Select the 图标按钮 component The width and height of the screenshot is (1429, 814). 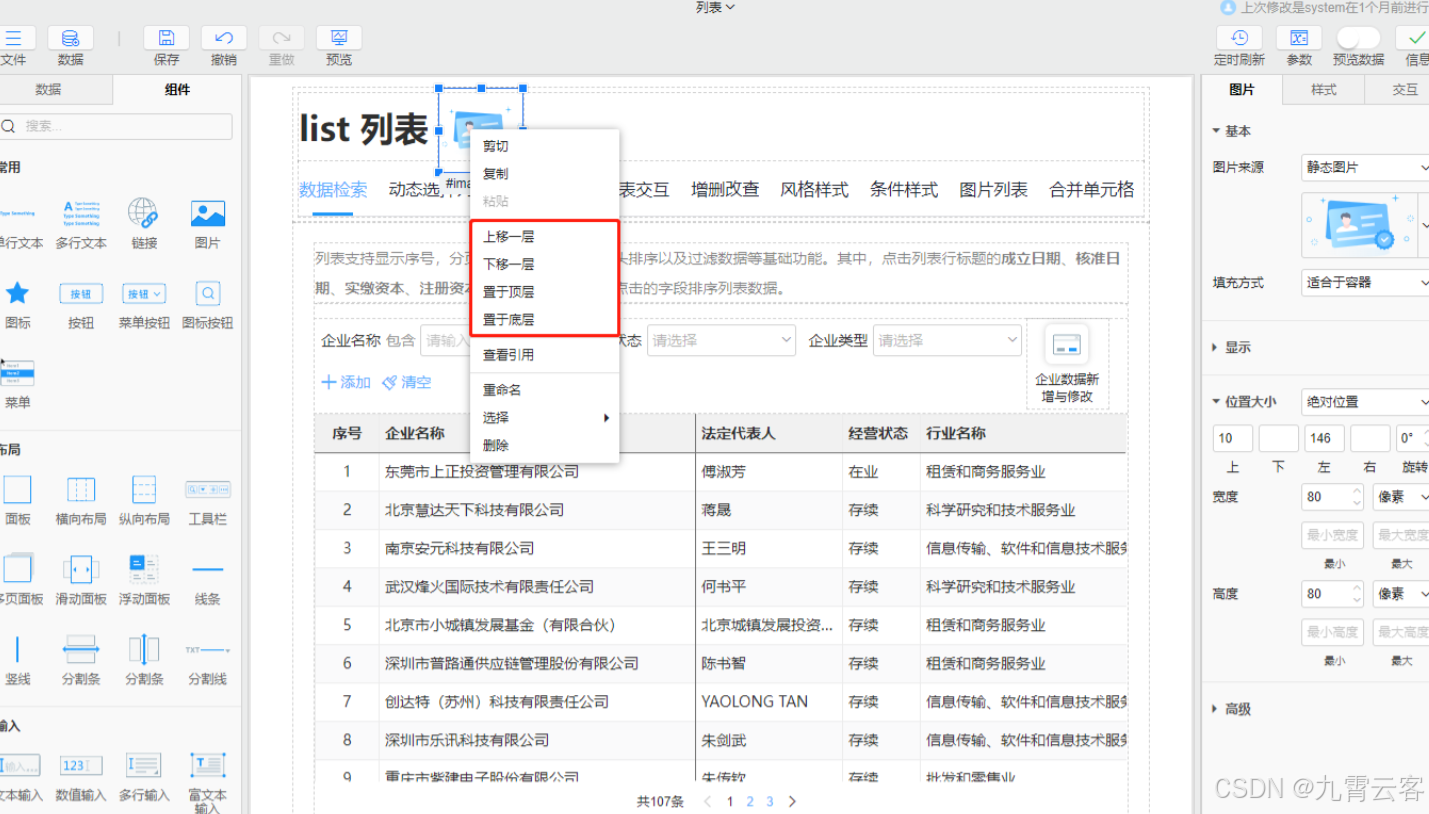(207, 304)
